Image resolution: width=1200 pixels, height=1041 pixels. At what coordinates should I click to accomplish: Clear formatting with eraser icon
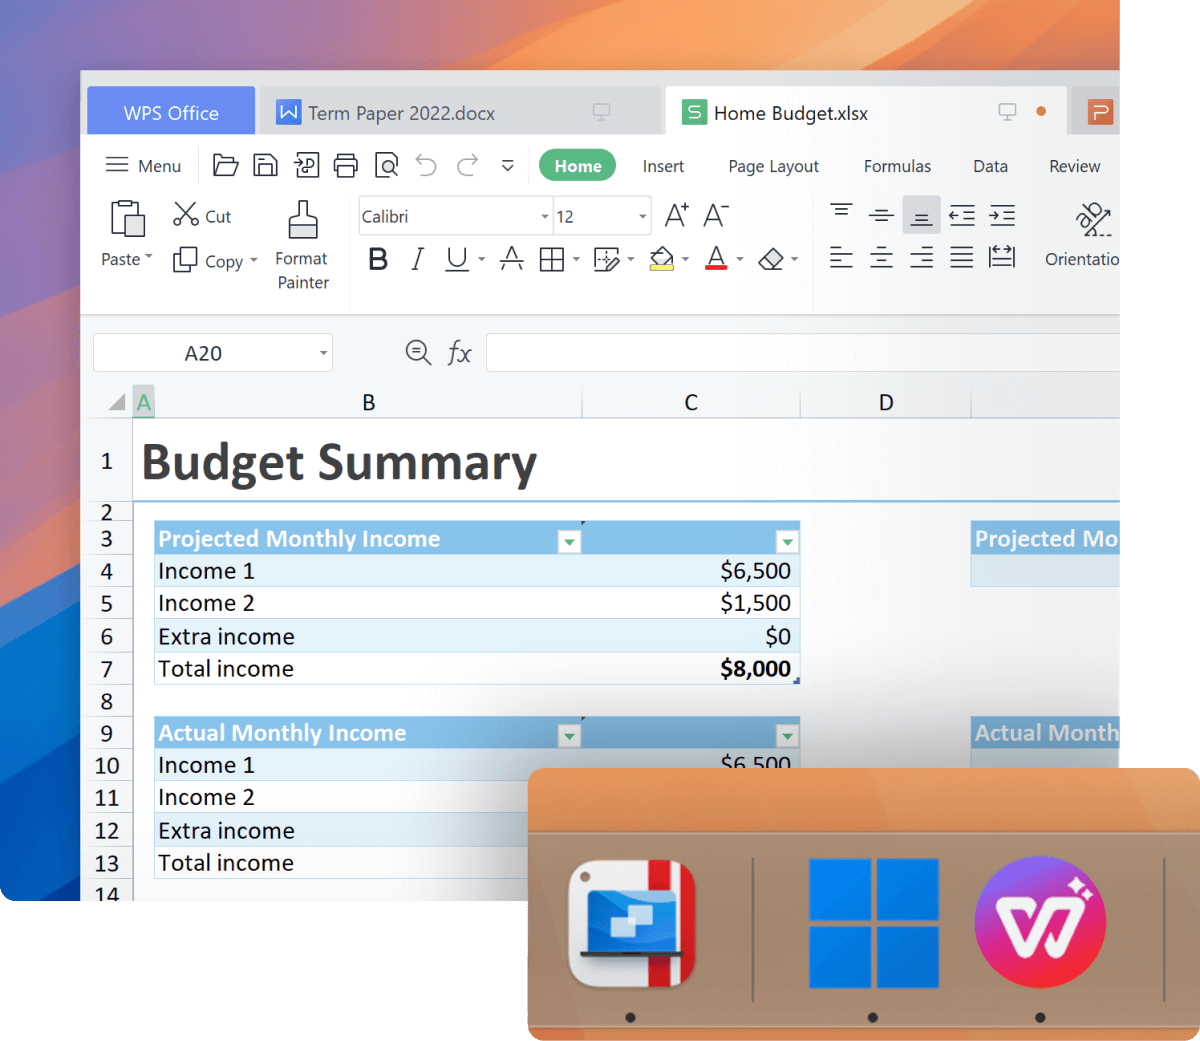[771, 260]
